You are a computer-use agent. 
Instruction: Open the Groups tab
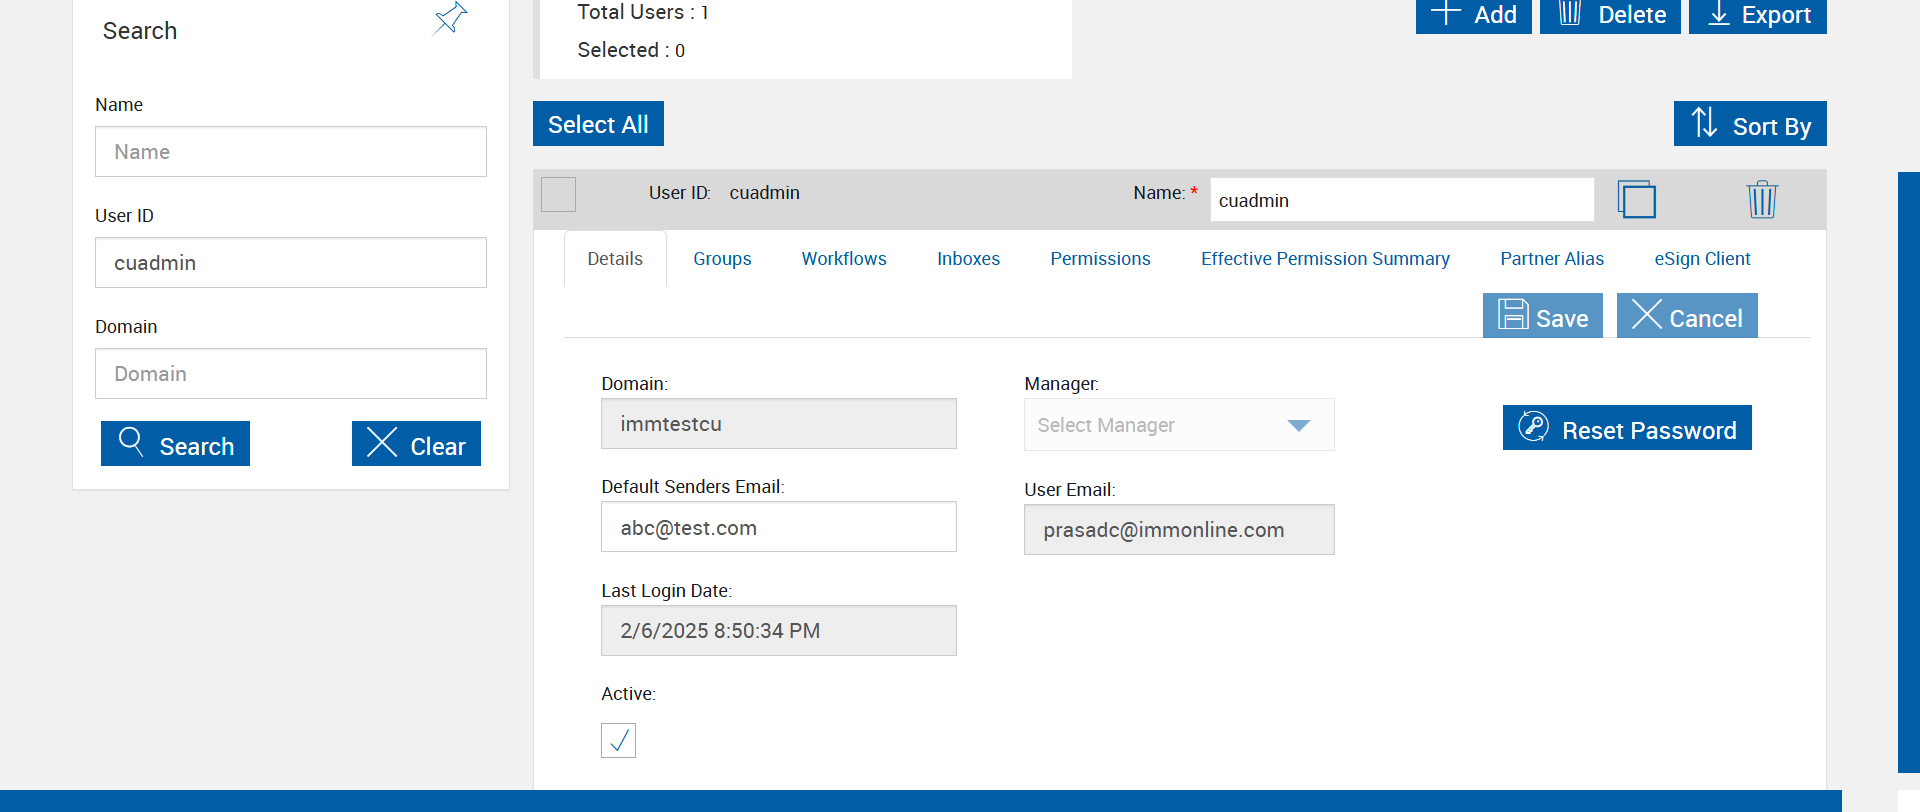722,259
